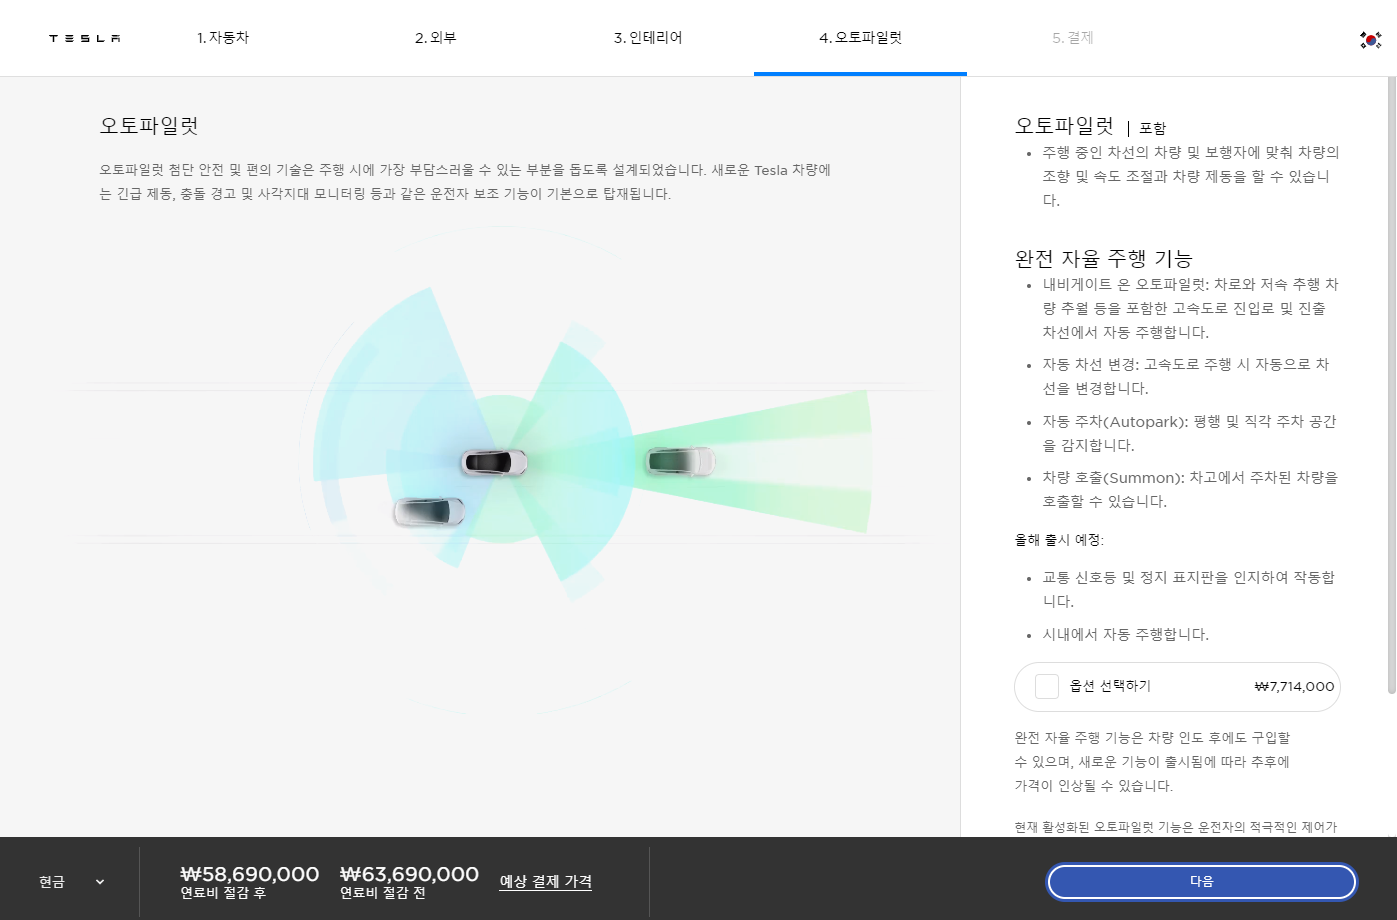The height and width of the screenshot is (920, 1397).
Task: Click the right panel scrollbar
Action: point(1391,385)
